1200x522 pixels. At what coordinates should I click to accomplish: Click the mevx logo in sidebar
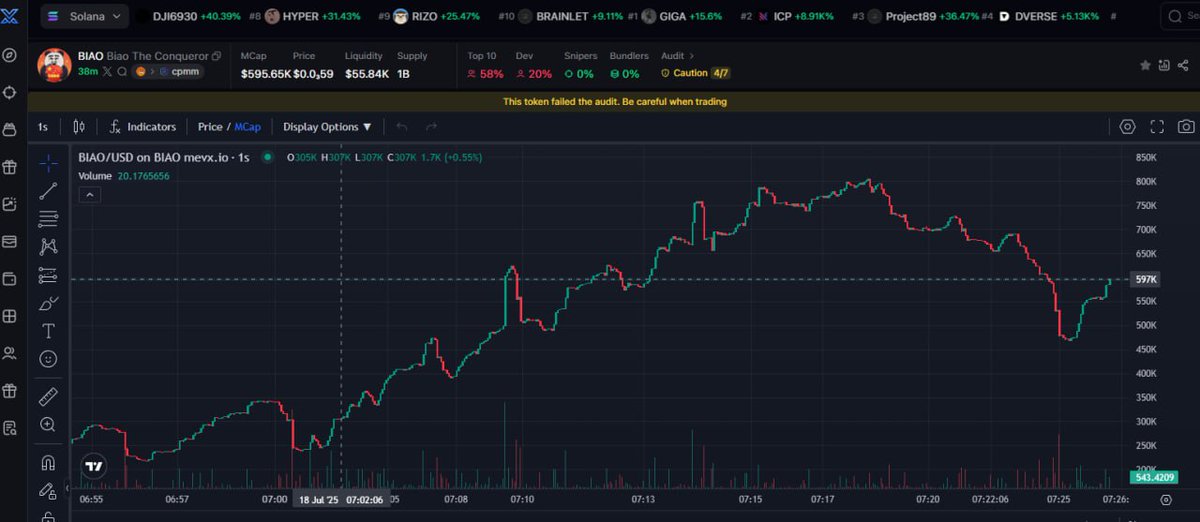[10, 17]
